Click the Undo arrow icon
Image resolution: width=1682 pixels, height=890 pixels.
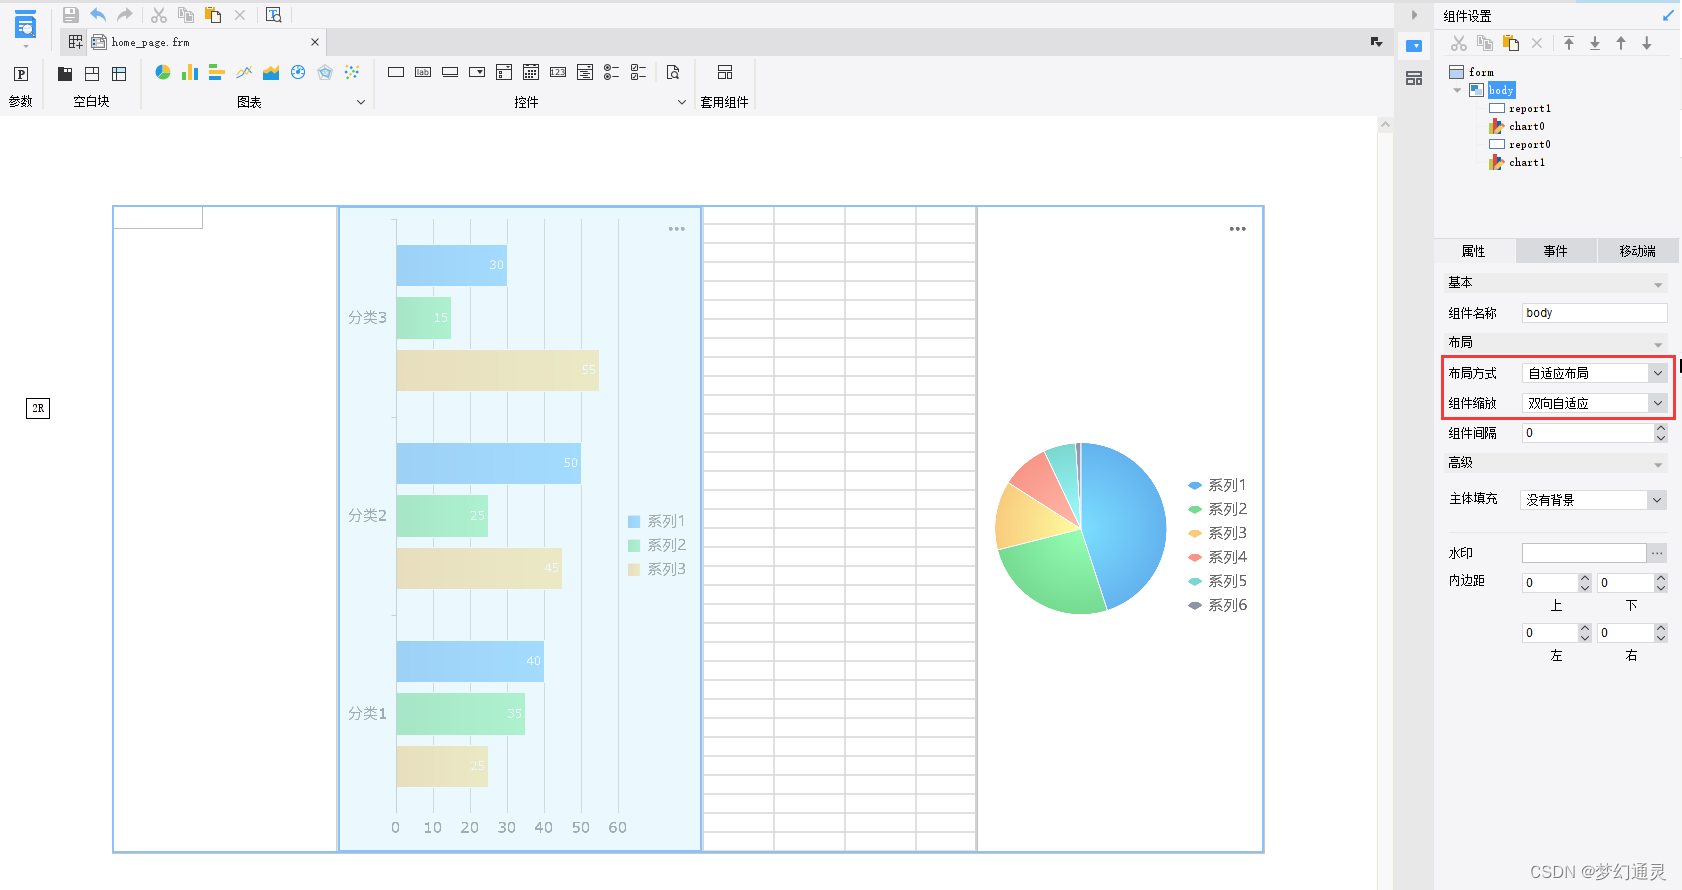pos(98,15)
